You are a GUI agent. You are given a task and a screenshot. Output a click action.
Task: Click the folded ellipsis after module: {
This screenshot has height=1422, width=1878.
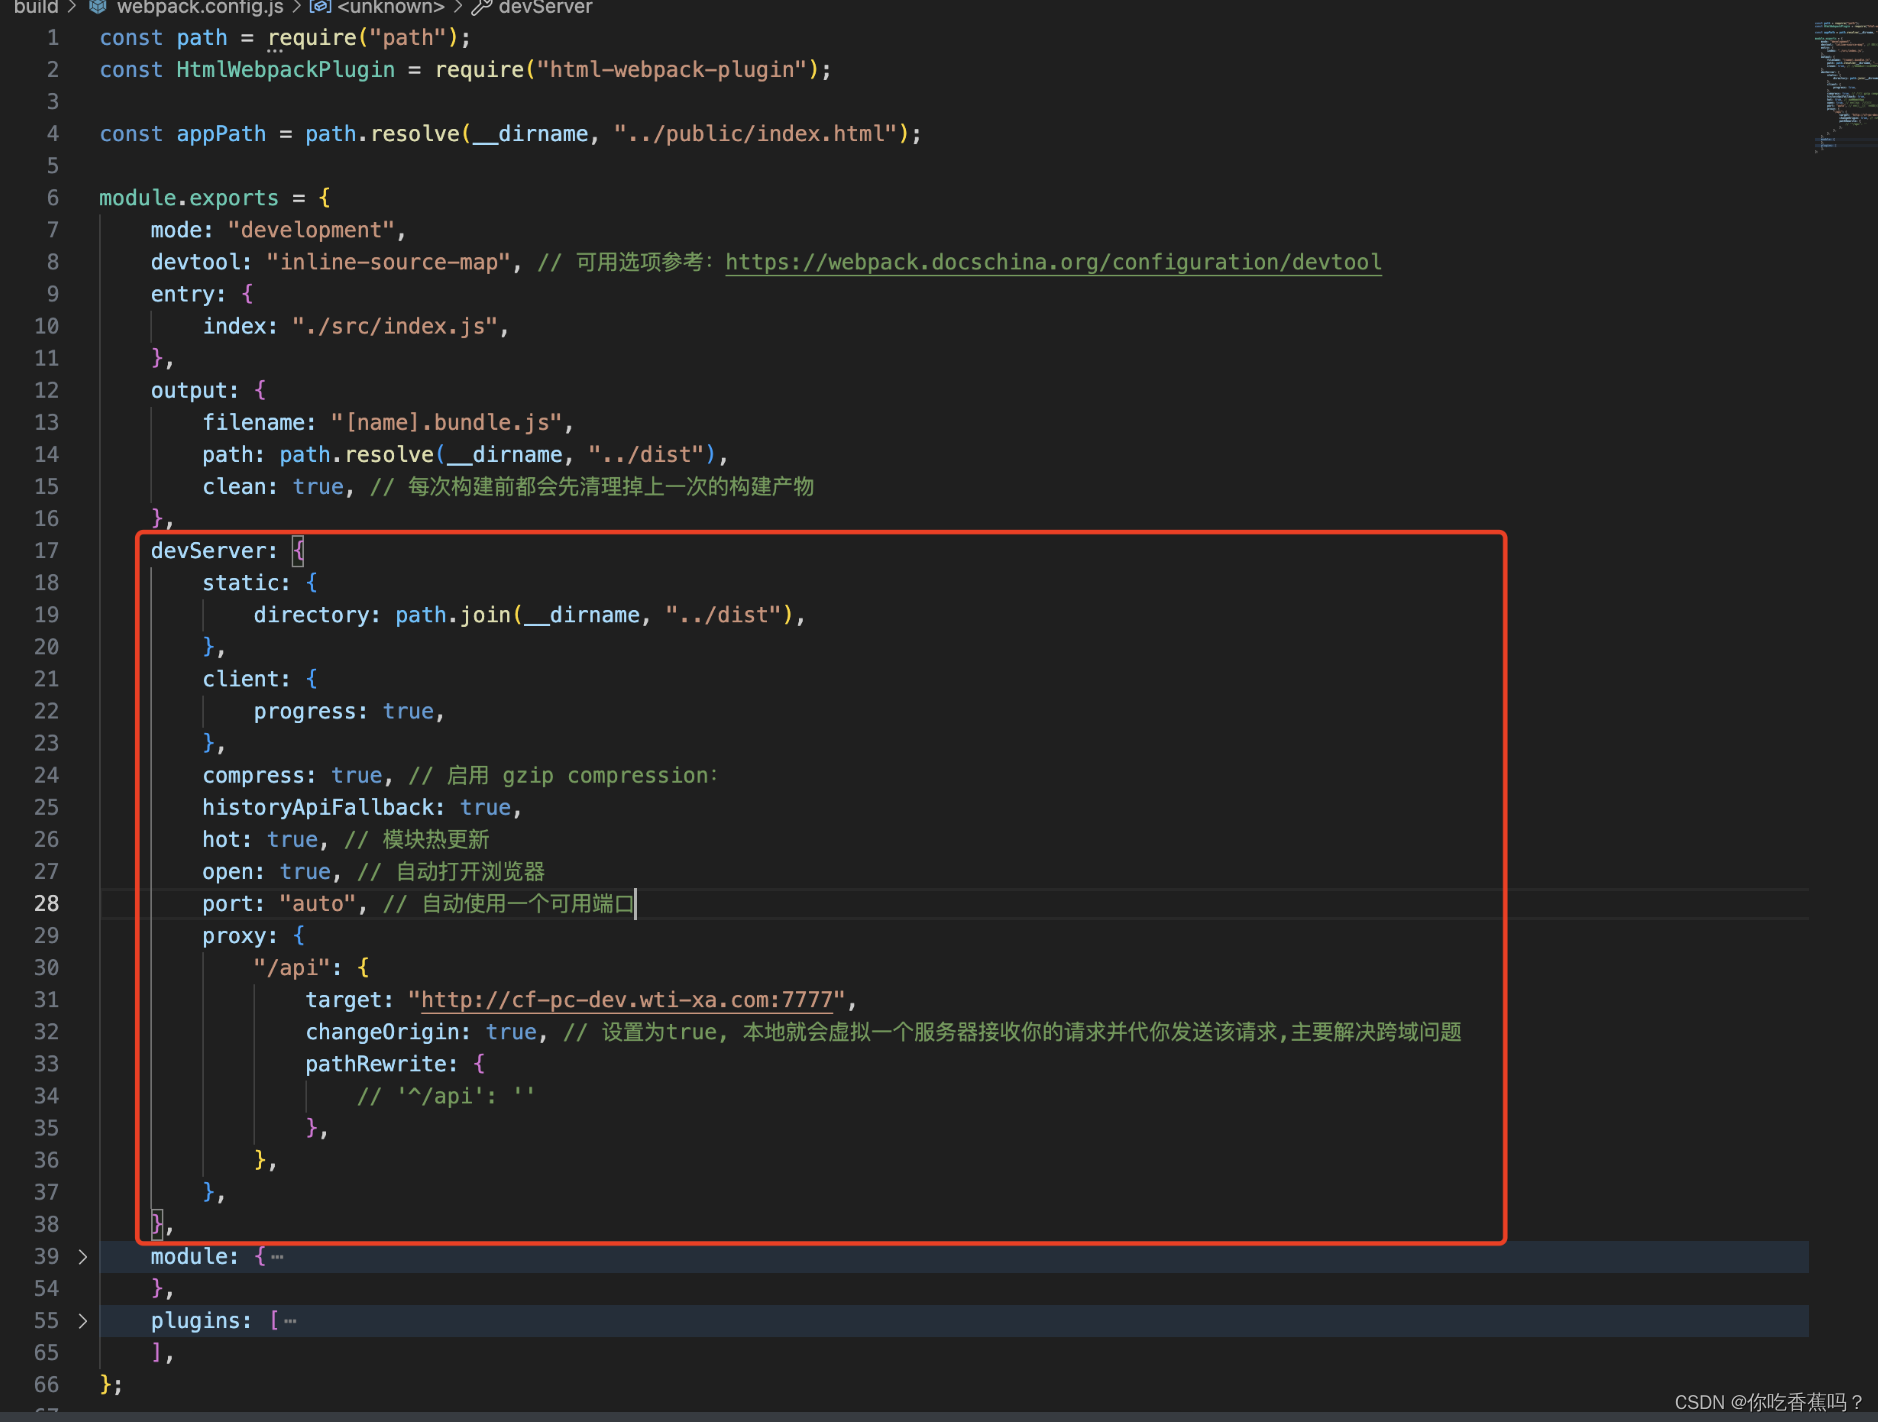pos(277,1257)
